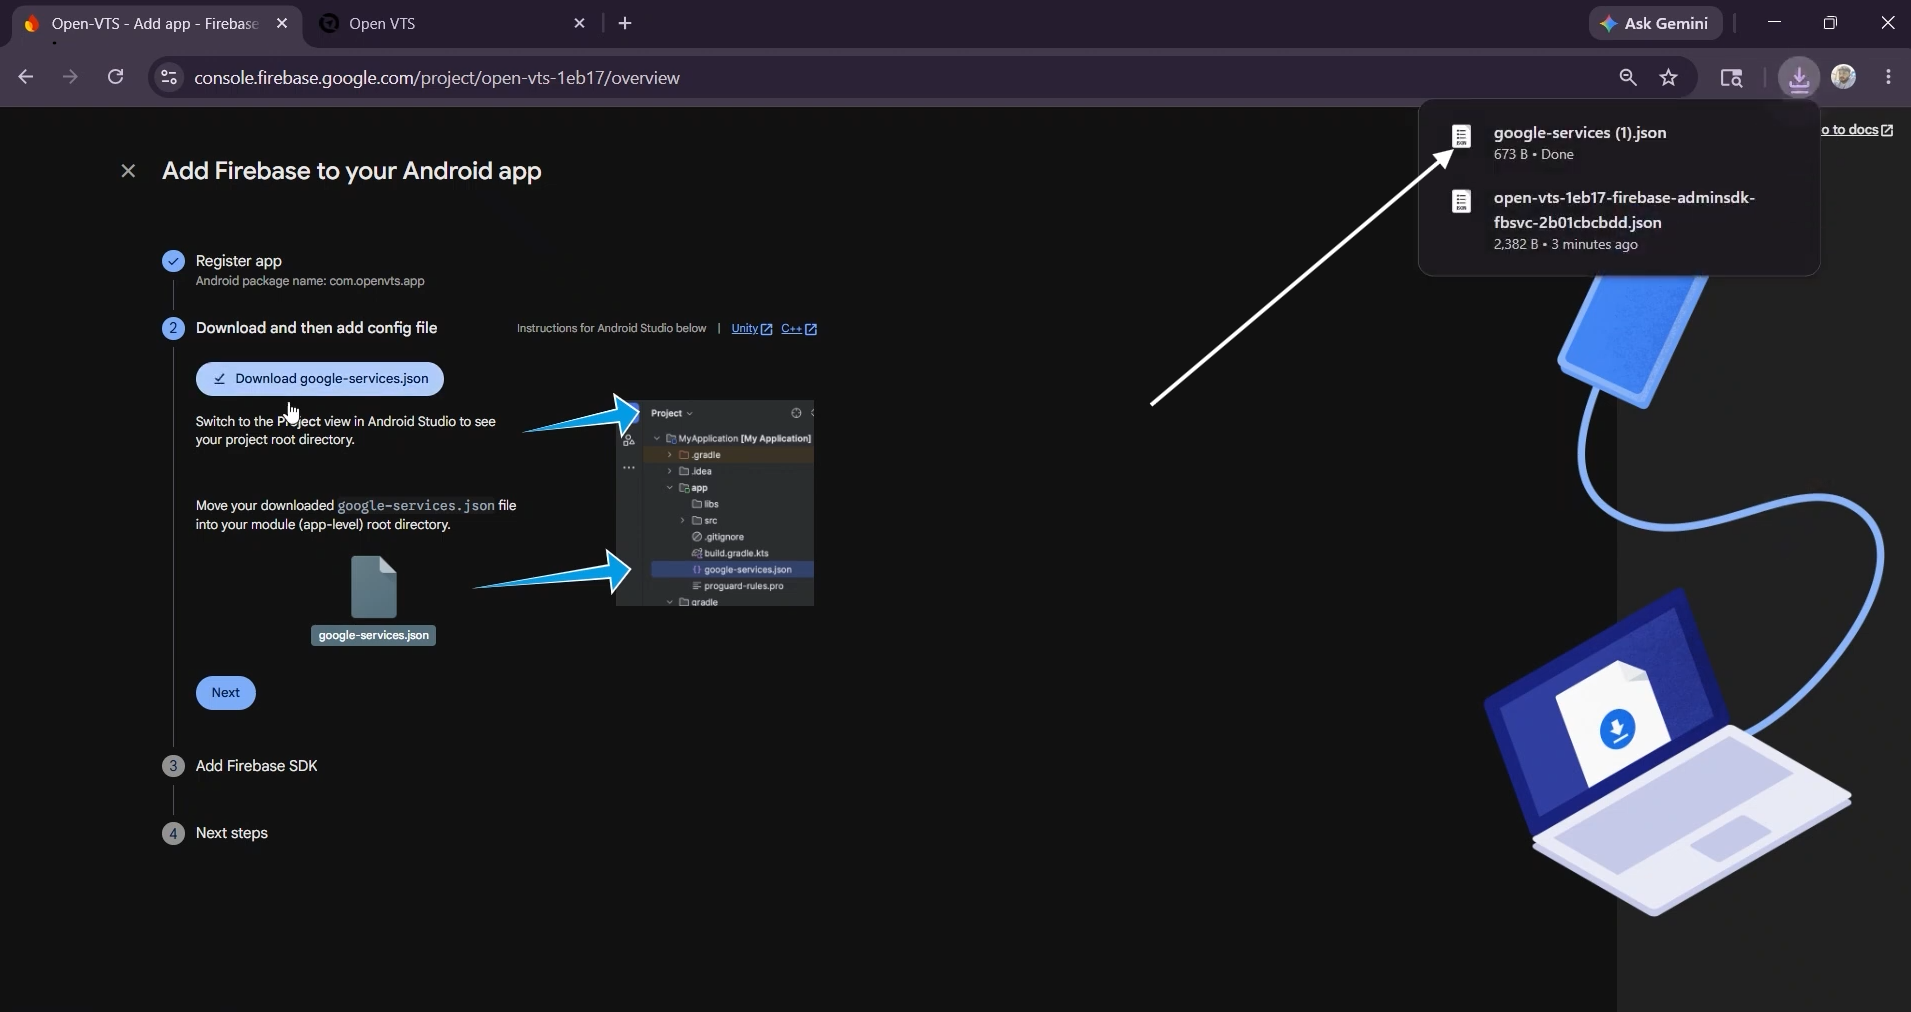Click the Gemini sparkle icon
Screen dimensions: 1911x1012
pos(1608,24)
